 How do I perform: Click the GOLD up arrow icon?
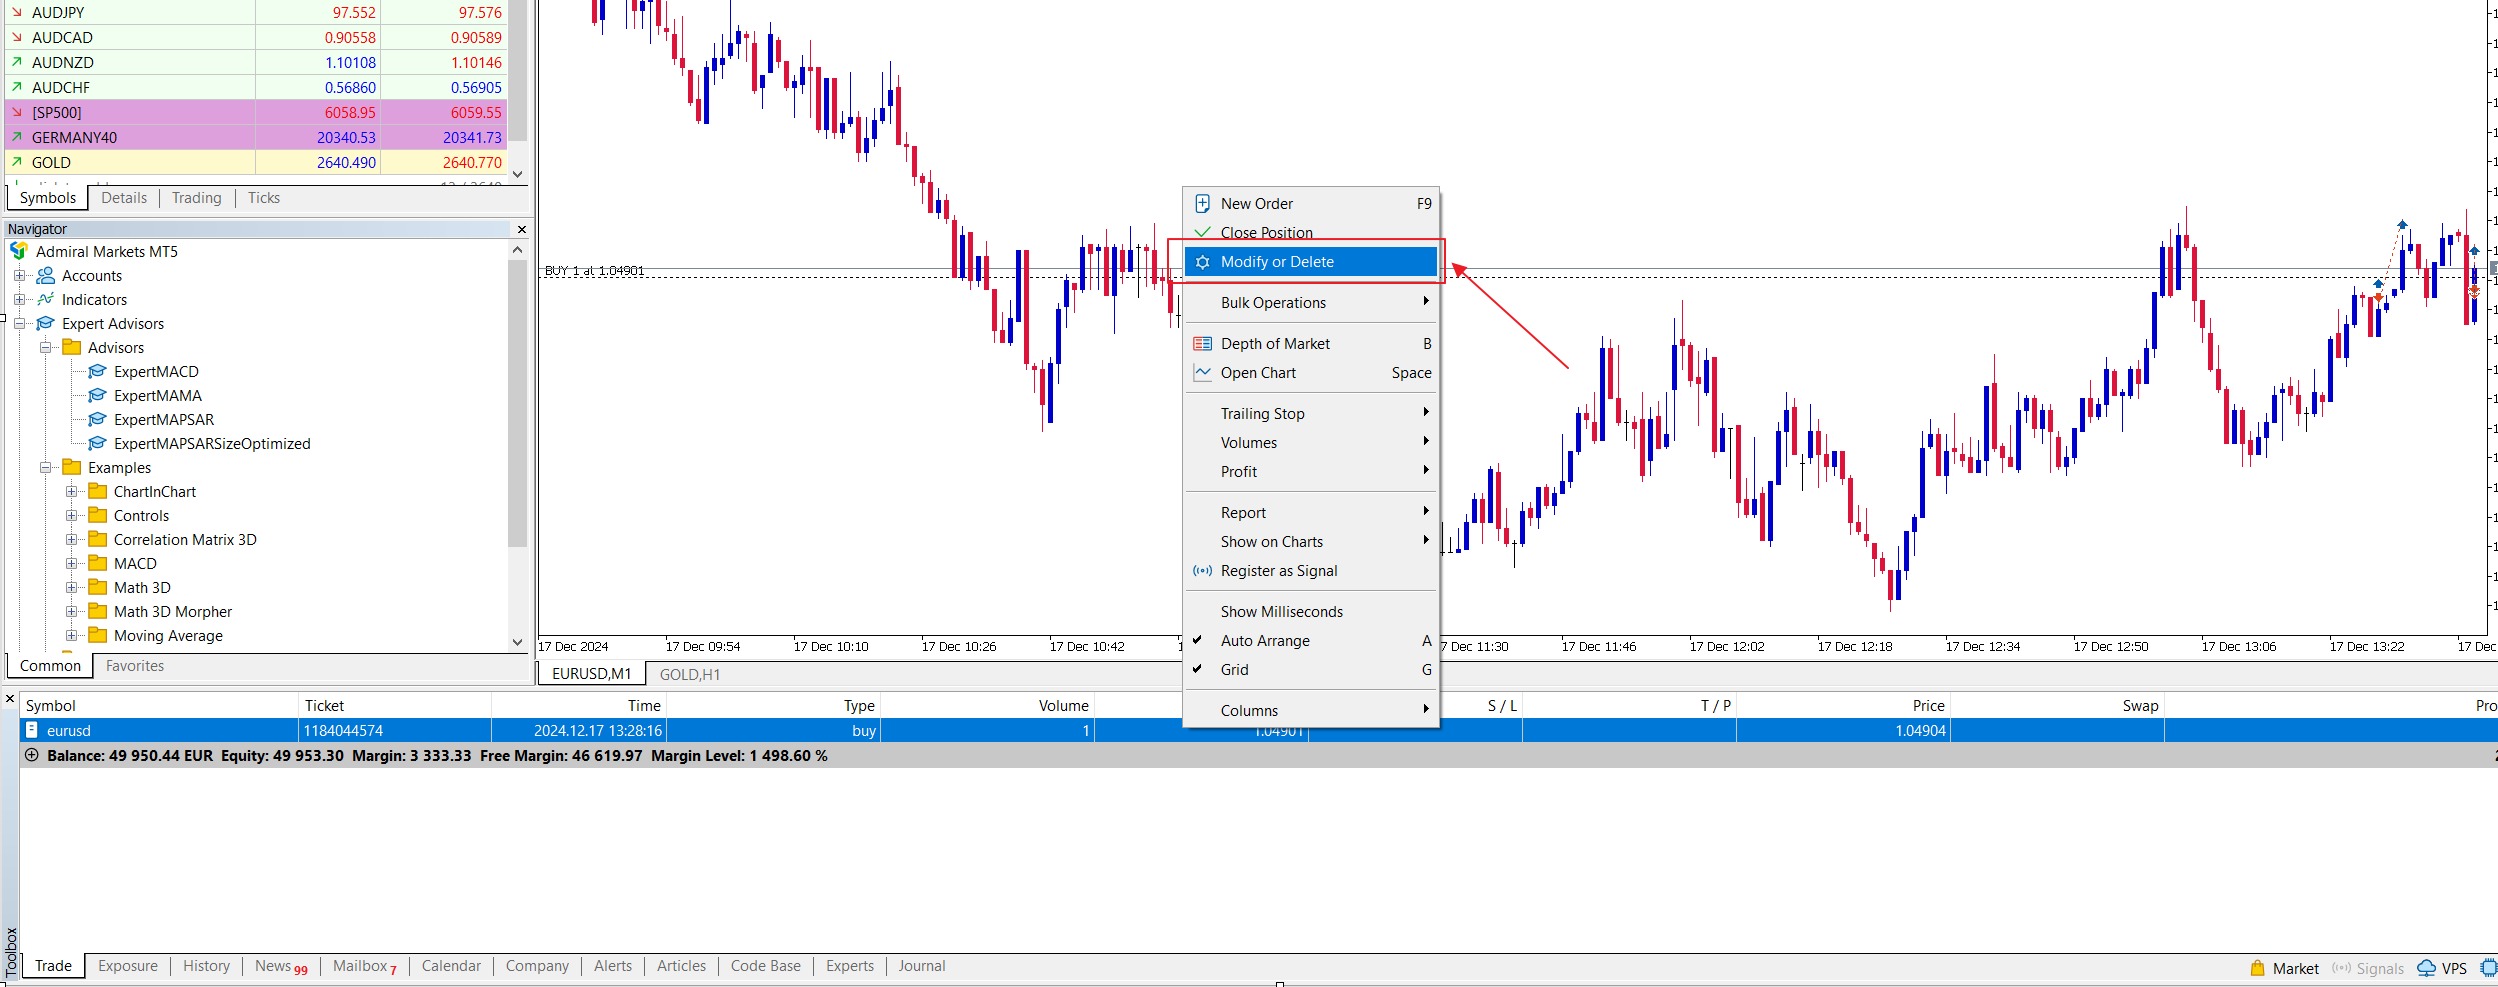click(17, 162)
